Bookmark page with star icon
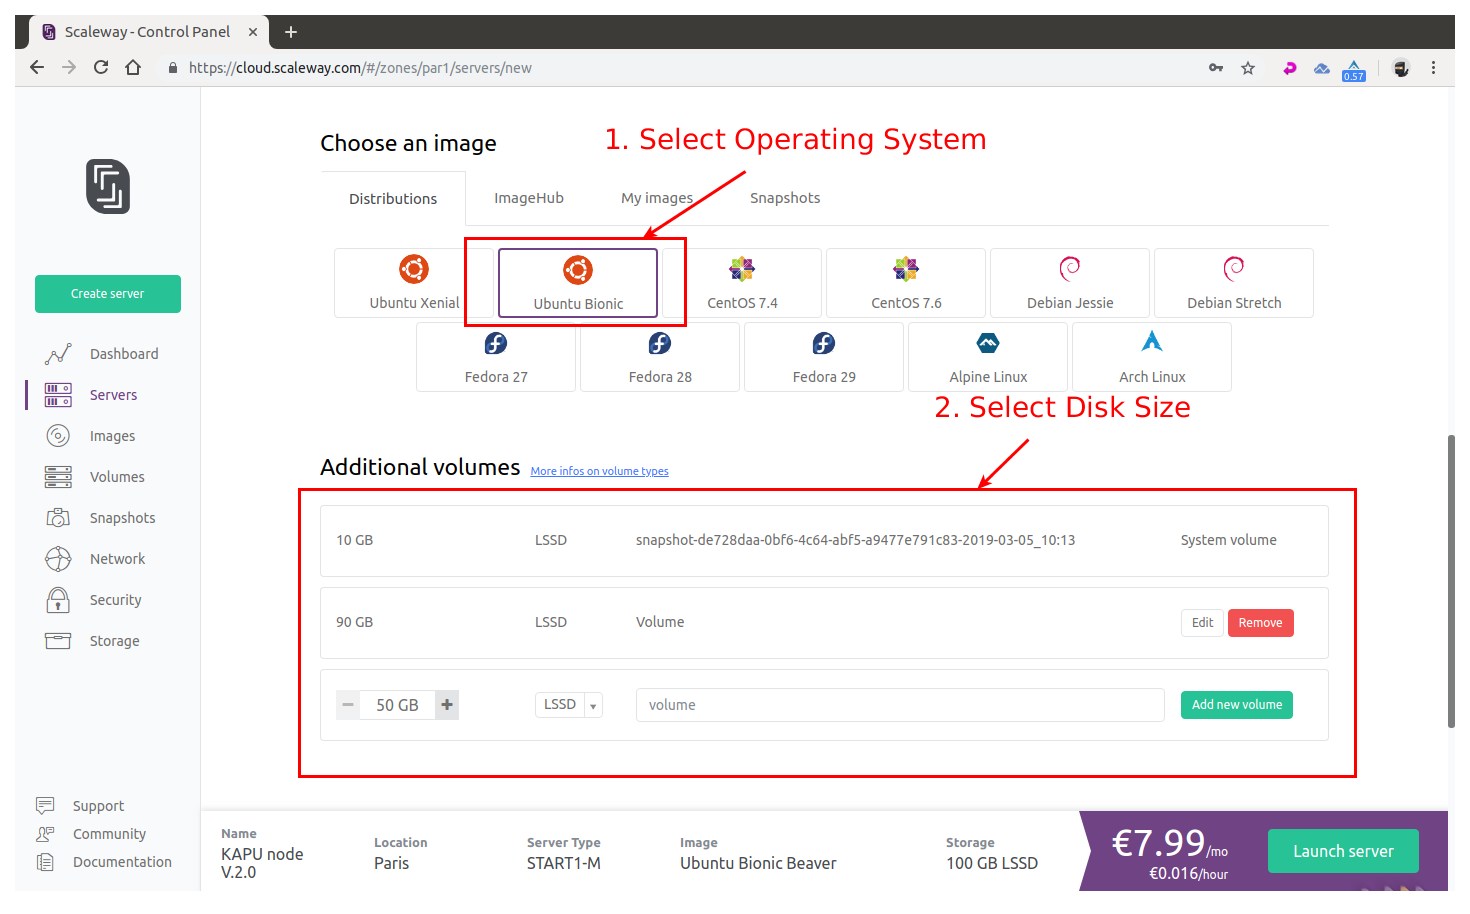 click(x=1248, y=68)
